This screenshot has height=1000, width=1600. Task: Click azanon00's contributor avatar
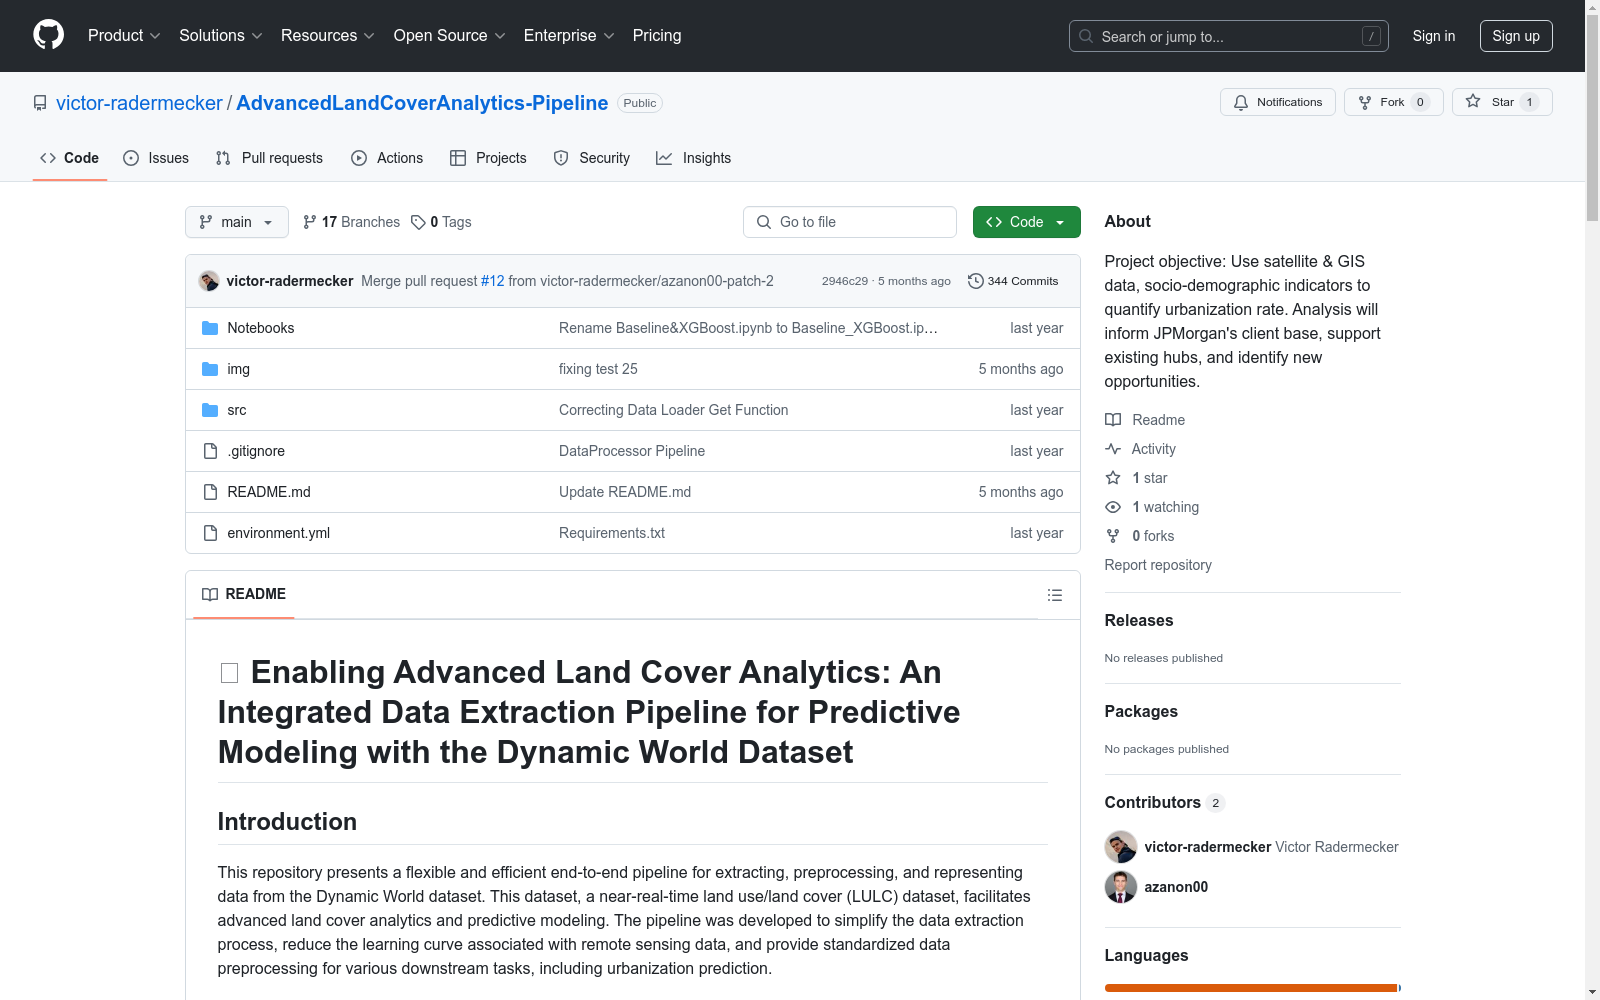1120,887
